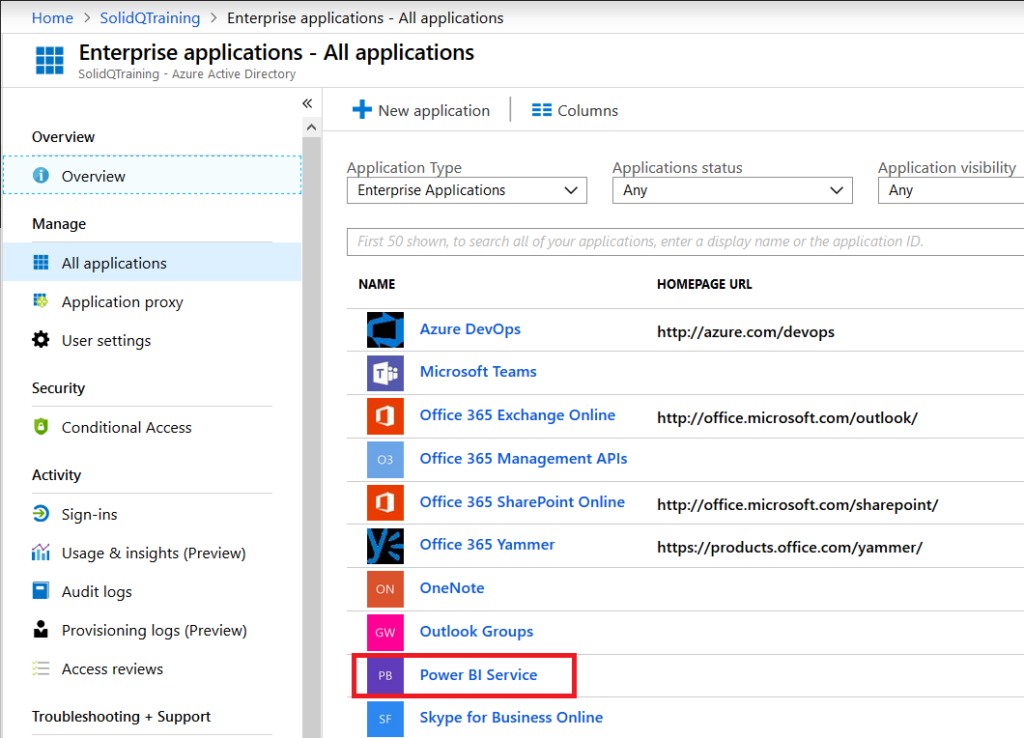
Task: Click the Power BI Service PB icon
Action: 385,675
